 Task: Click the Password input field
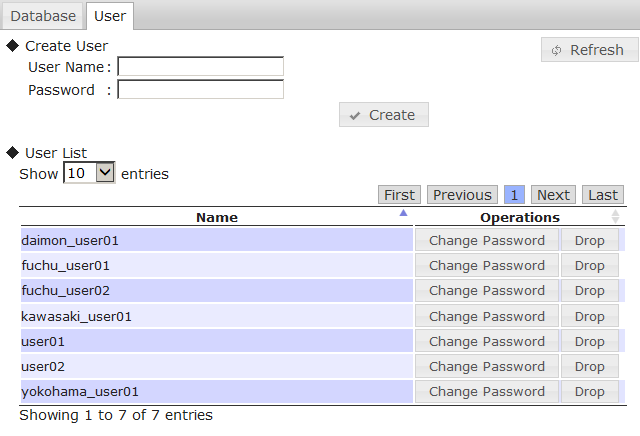point(200,90)
